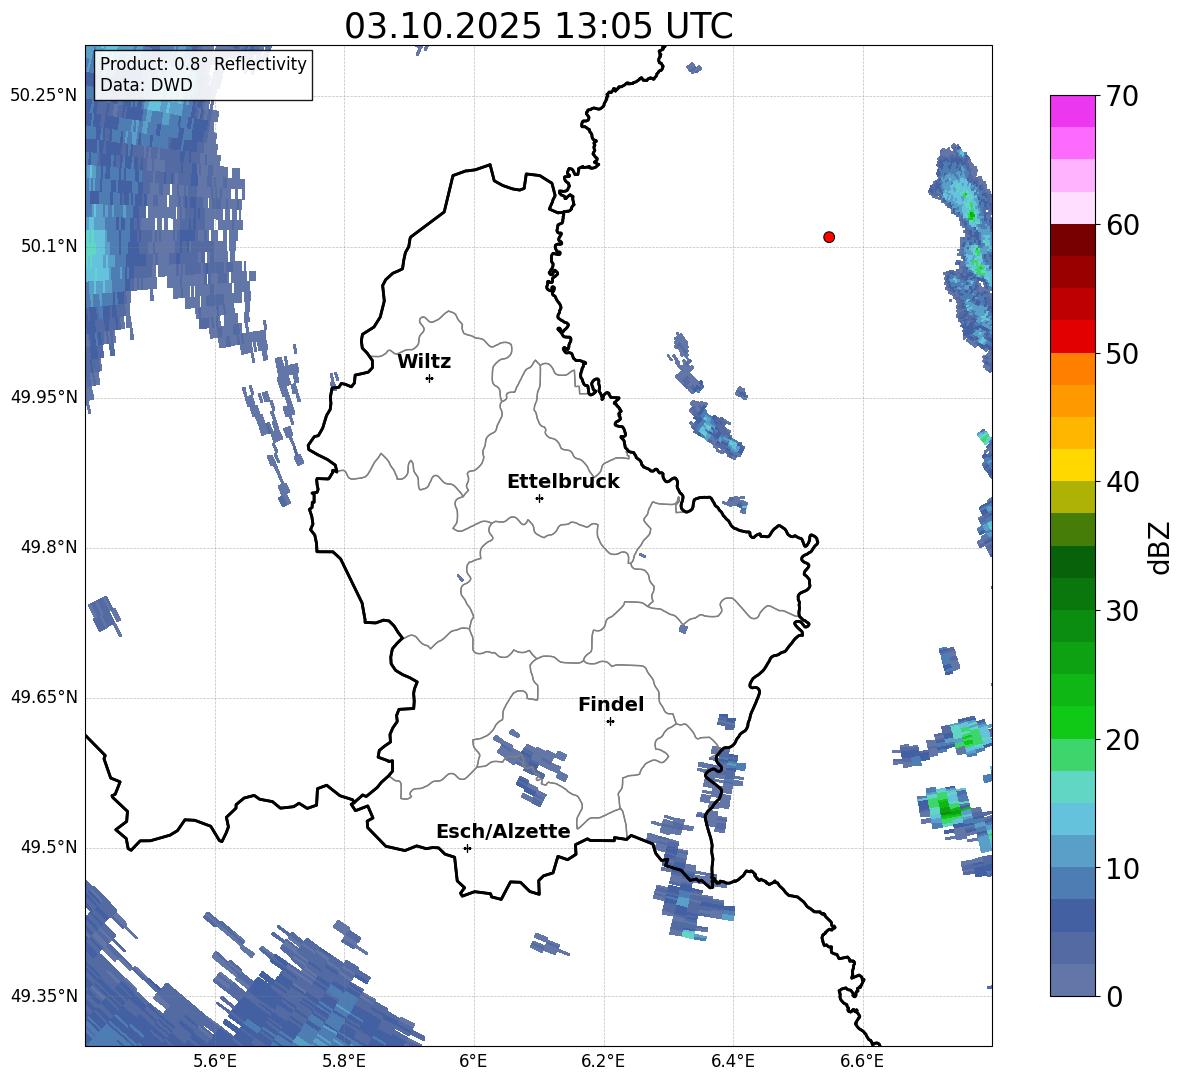Click the 49.5°N latitude label
This screenshot has width=1184, height=1081.
tap(49, 847)
